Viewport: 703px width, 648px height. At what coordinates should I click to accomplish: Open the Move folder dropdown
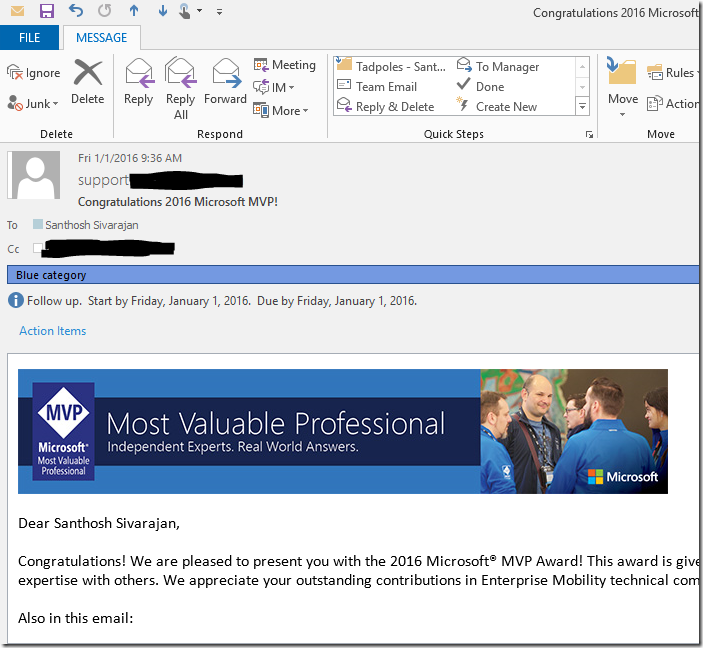[x=622, y=87]
